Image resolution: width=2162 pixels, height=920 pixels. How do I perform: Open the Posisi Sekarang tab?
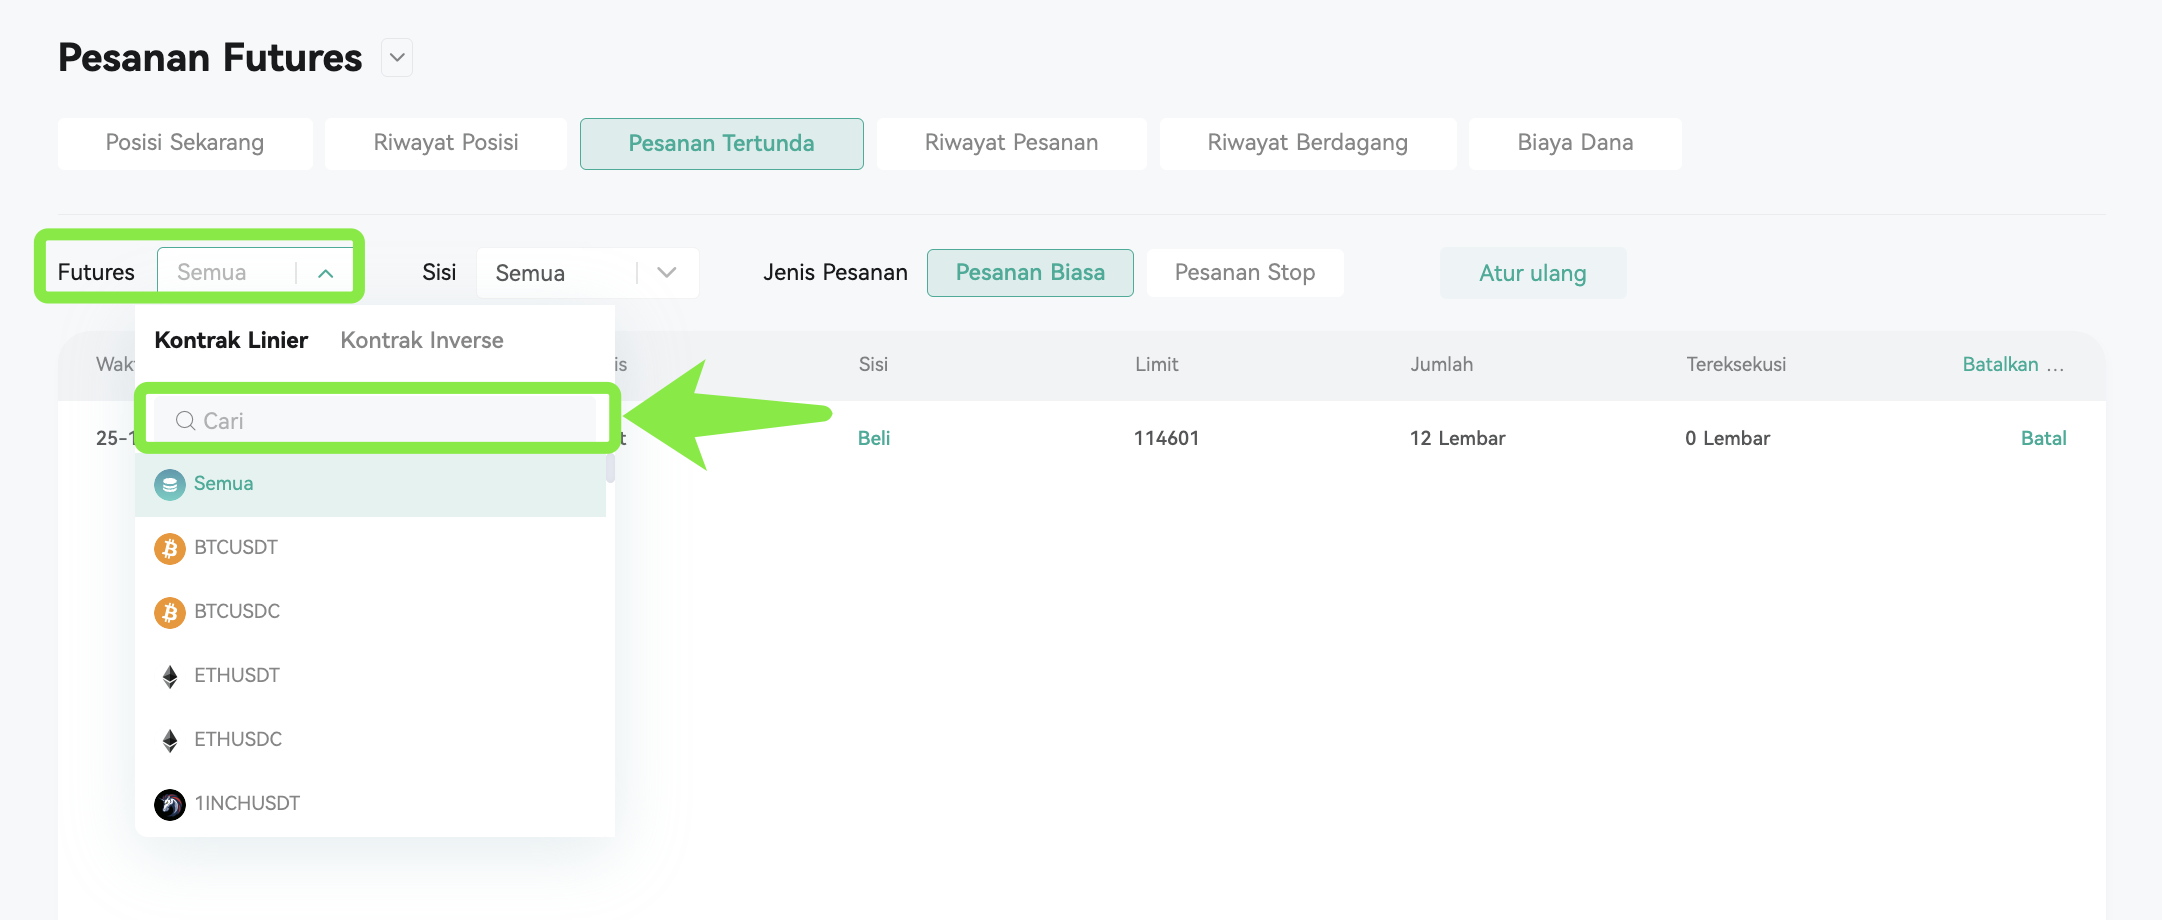[185, 143]
